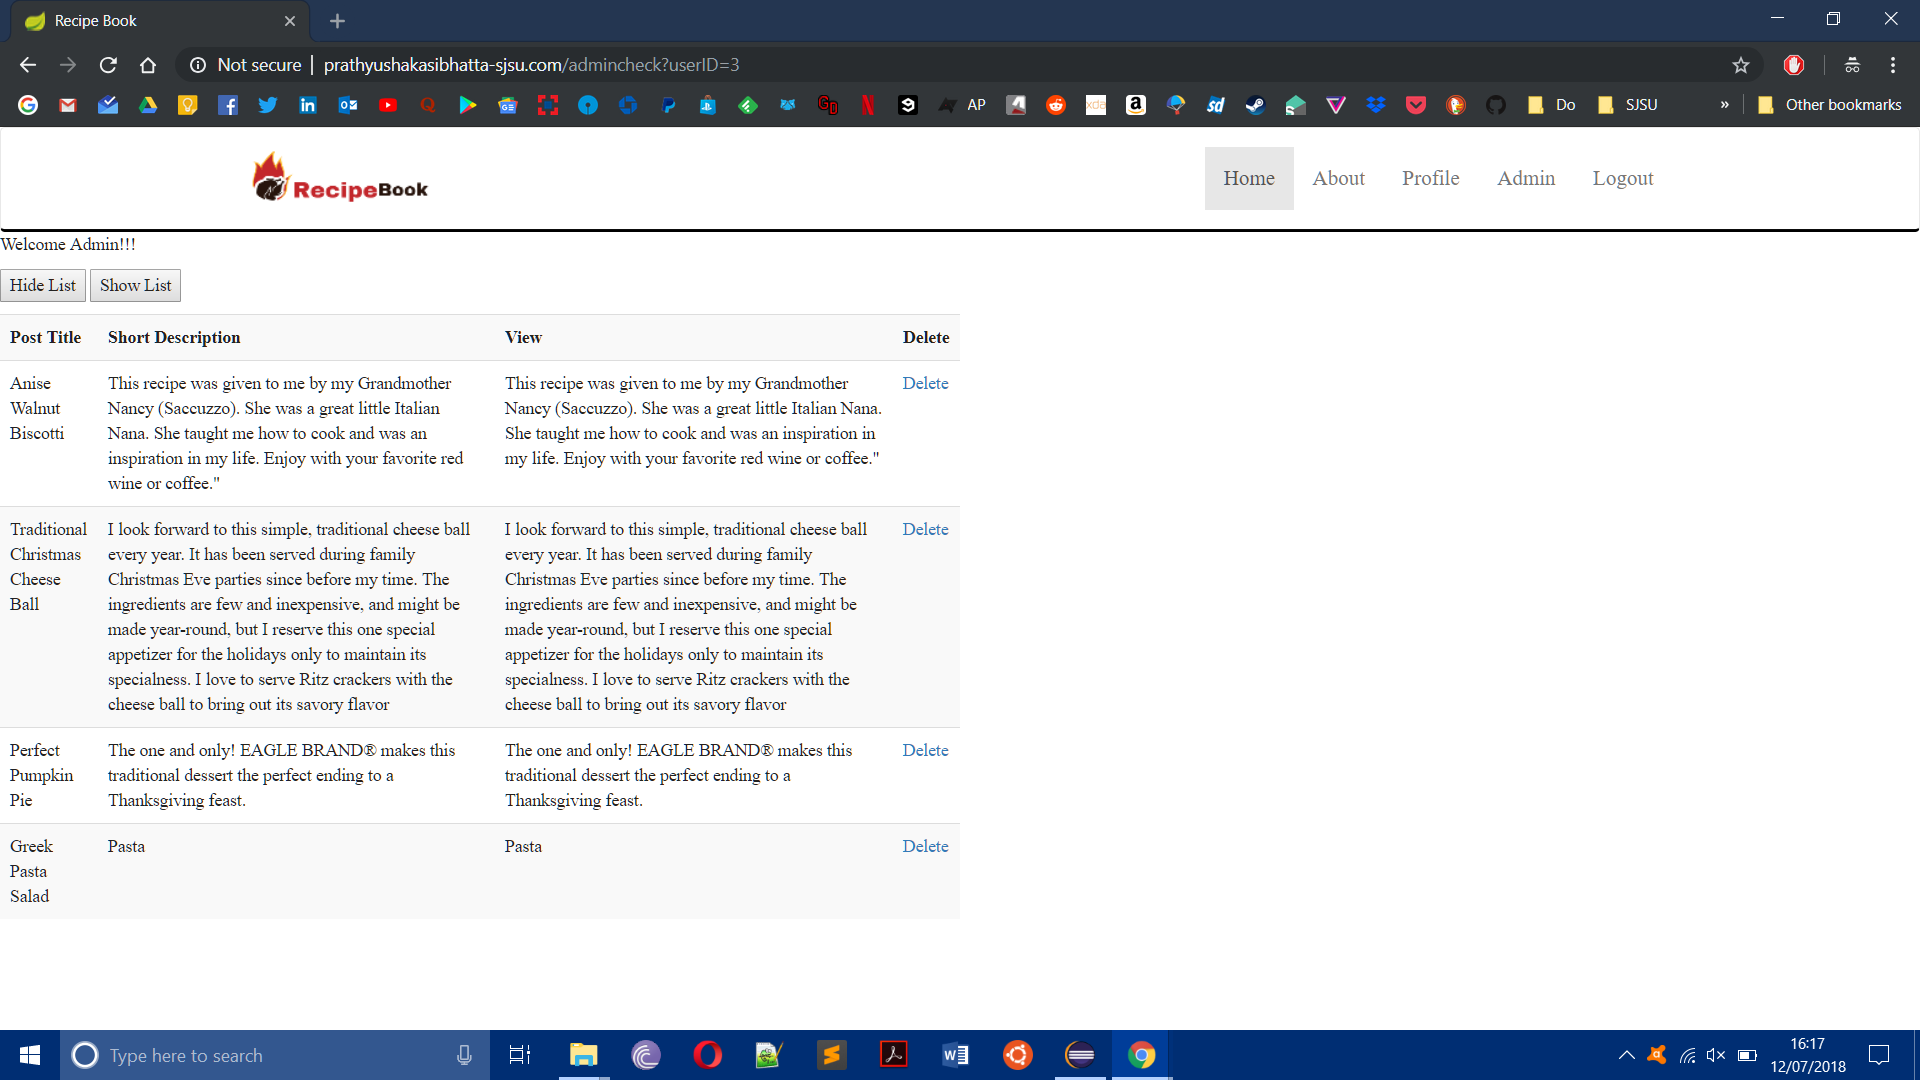Expand hidden bookmarks with double chevron
Image resolution: width=1920 pixels, height=1080 pixels.
click(x=1724, y=105)
